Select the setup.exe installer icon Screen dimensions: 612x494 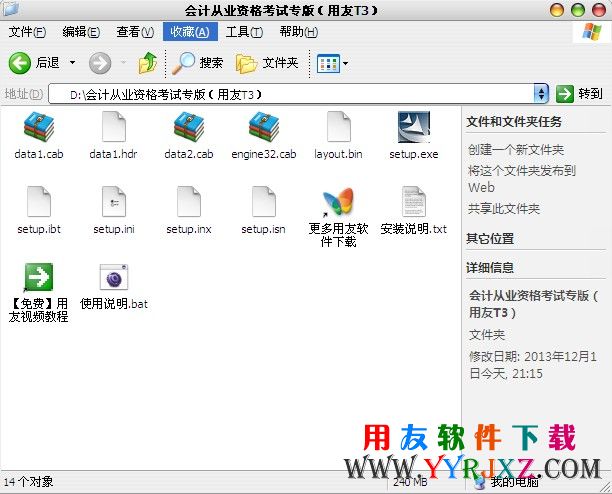pyautogui.click(x=414, y=127)
